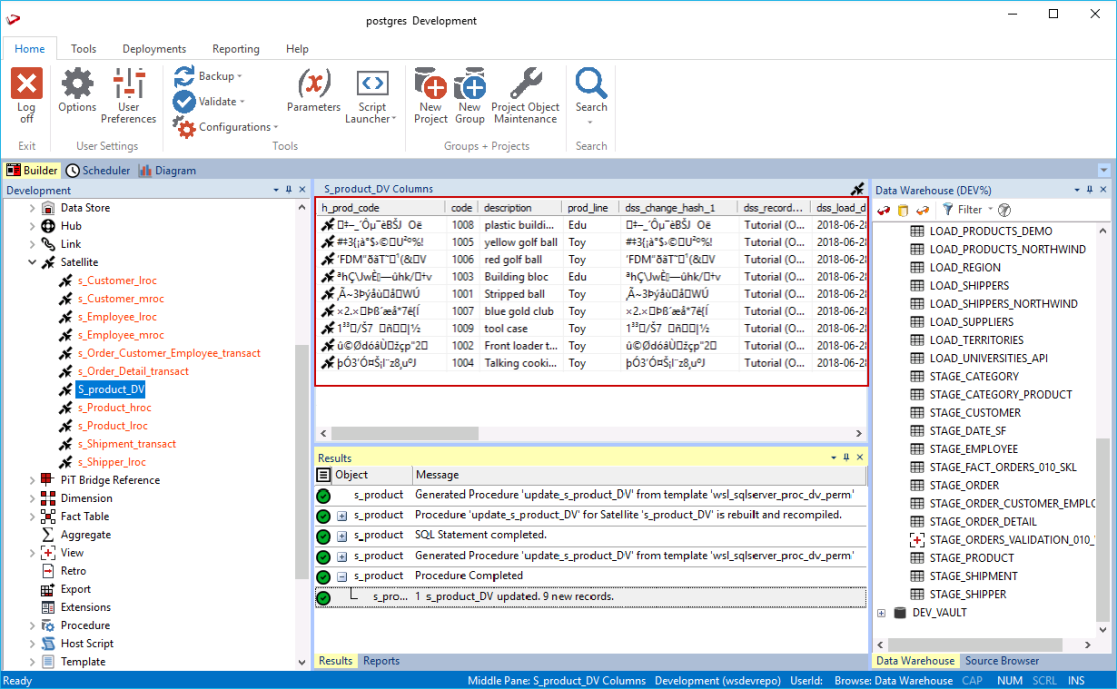Expand the DEV_VAULT tree node
The height and width of the screenshot is (689, 1117).
pyautogui.click(x=881, y=613)
